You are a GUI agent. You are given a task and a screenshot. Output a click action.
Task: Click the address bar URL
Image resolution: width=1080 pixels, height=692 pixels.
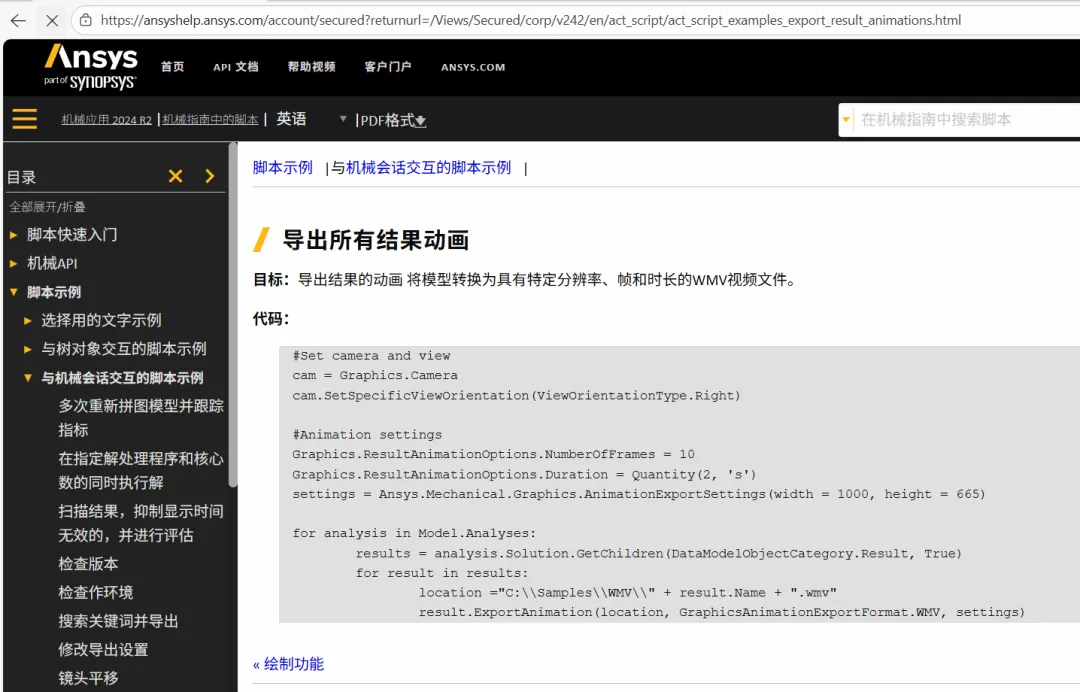pos(530,21)
